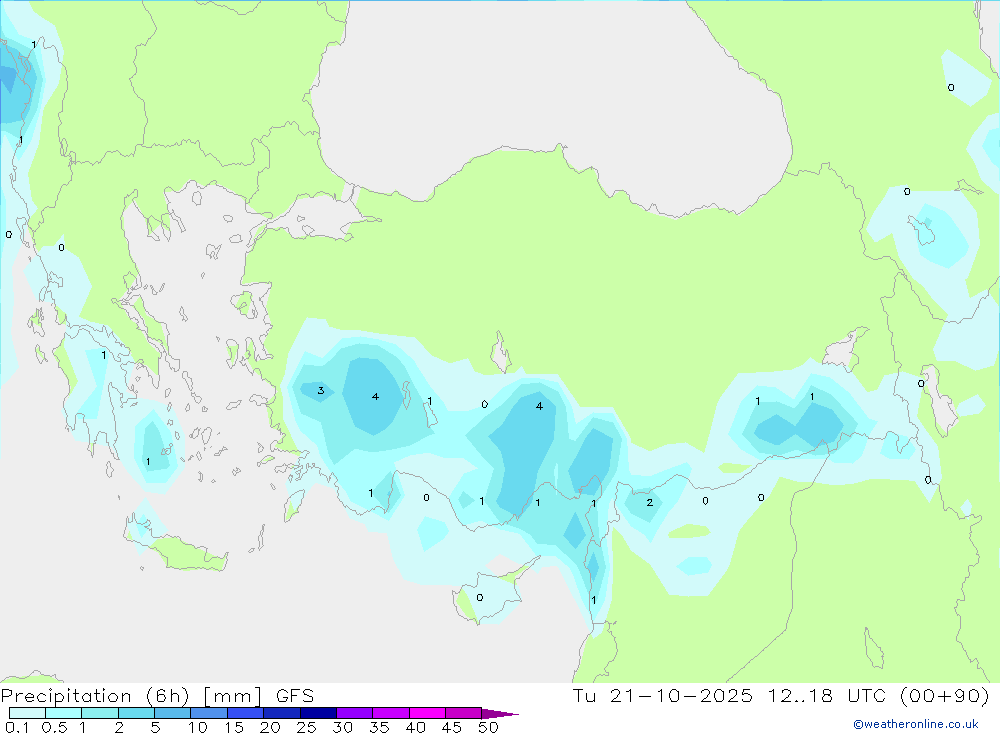This screenshot has width=1000, height=733.
Task: Choose the 2–5 mm legend color swatch
Action: click(136, 713)
